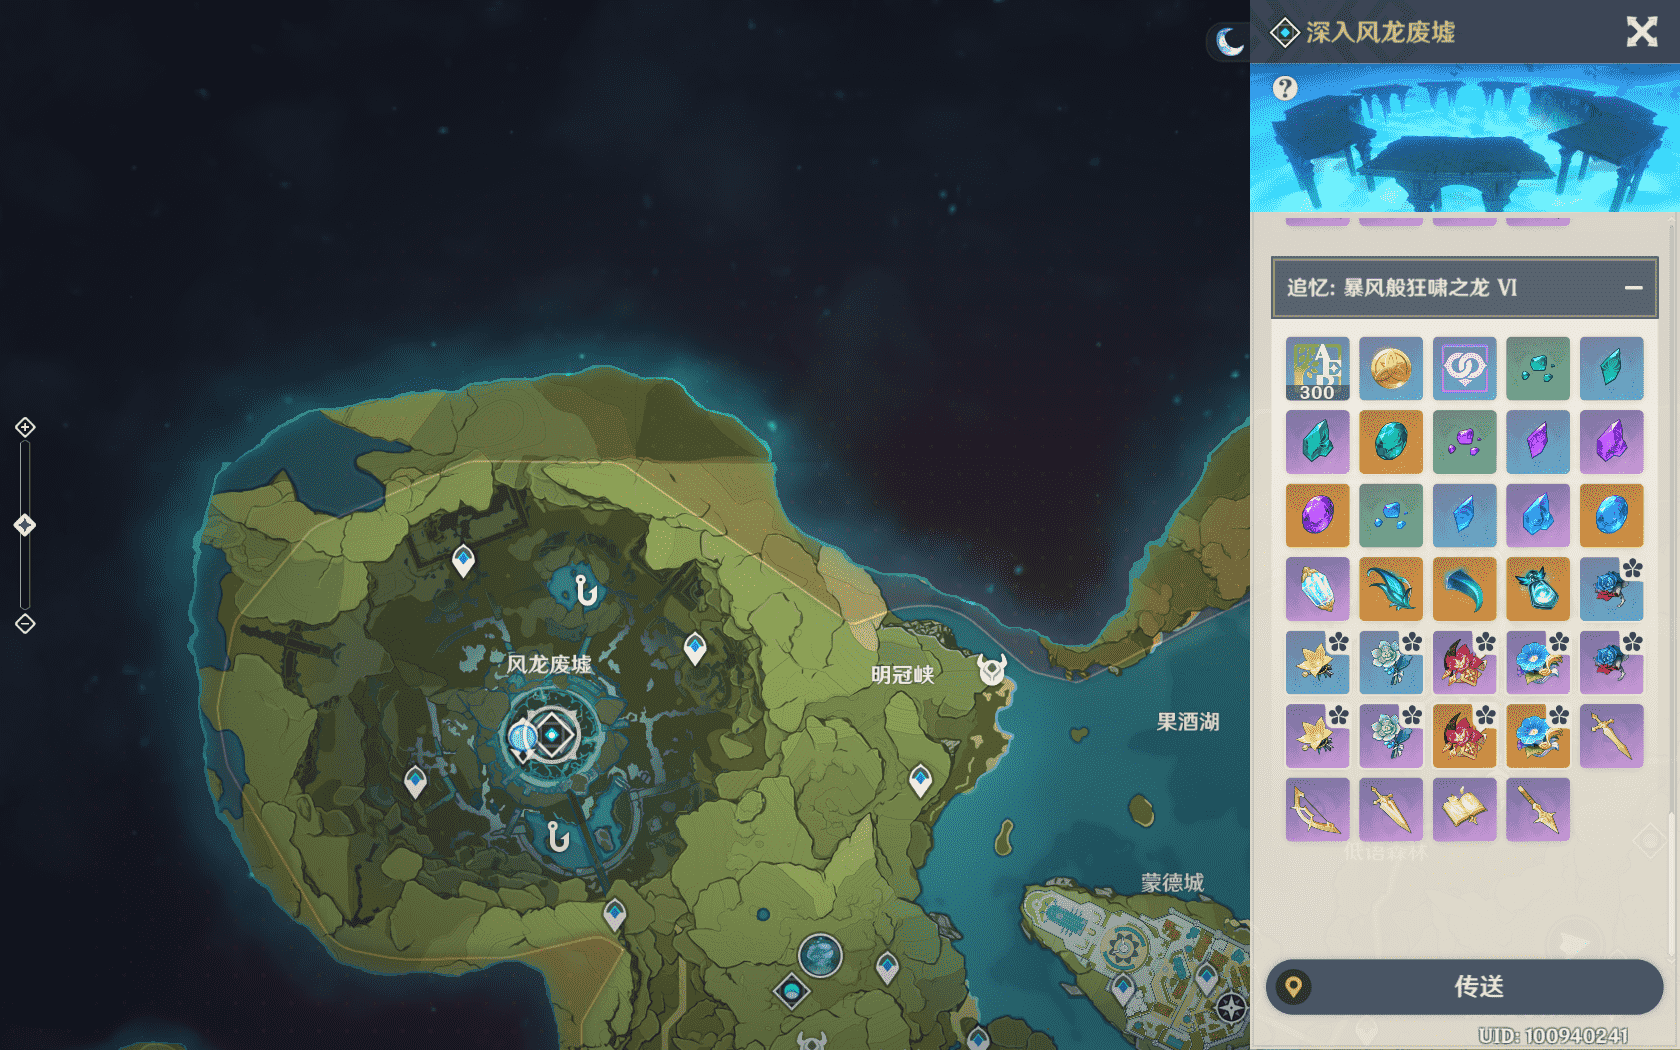1680x1050 pixels.
Task: Click the map zoom slider handle
Action: [25, 525]
